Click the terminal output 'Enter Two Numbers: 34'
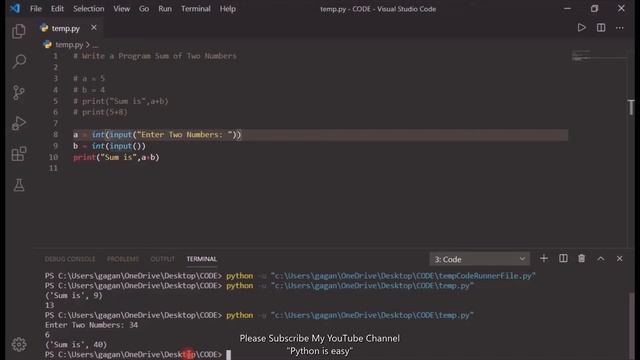 pos(91,325)
